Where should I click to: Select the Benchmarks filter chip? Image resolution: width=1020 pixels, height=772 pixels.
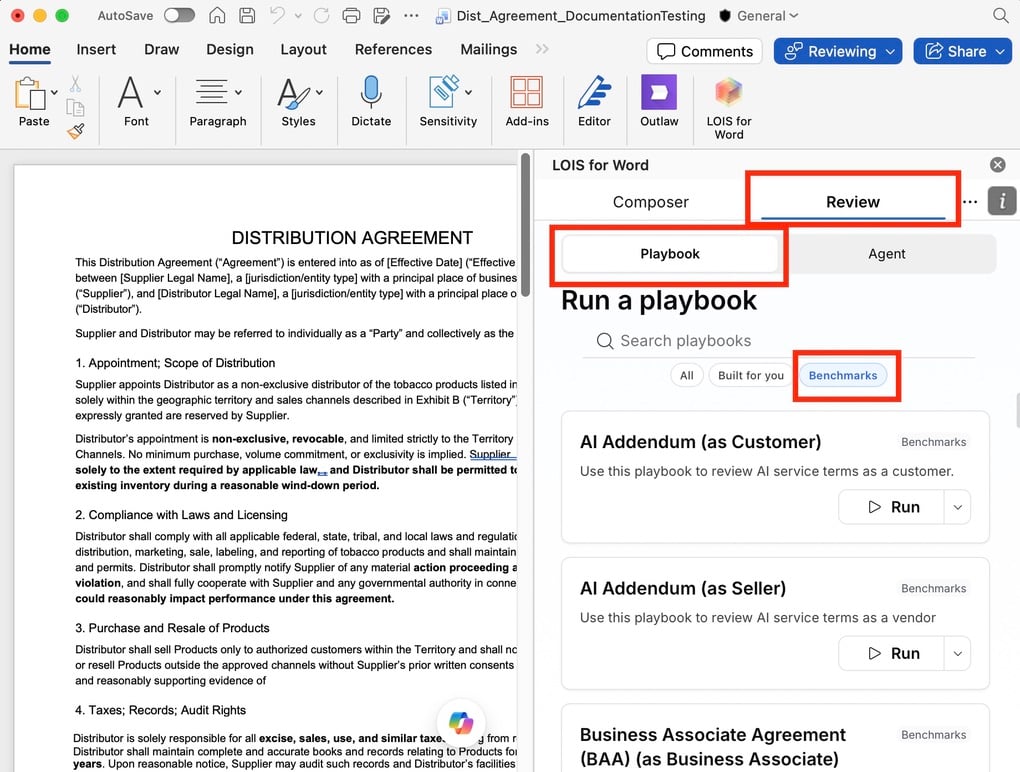click(842, 375)
